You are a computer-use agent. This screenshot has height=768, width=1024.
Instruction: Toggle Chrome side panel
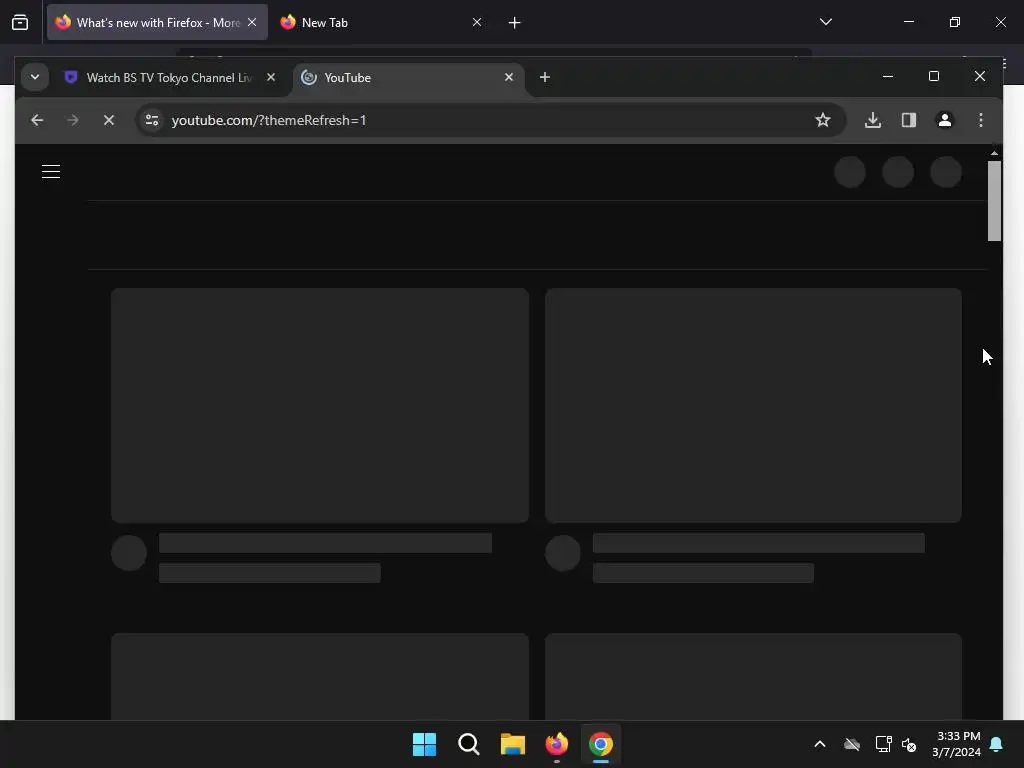pos(909,120)
